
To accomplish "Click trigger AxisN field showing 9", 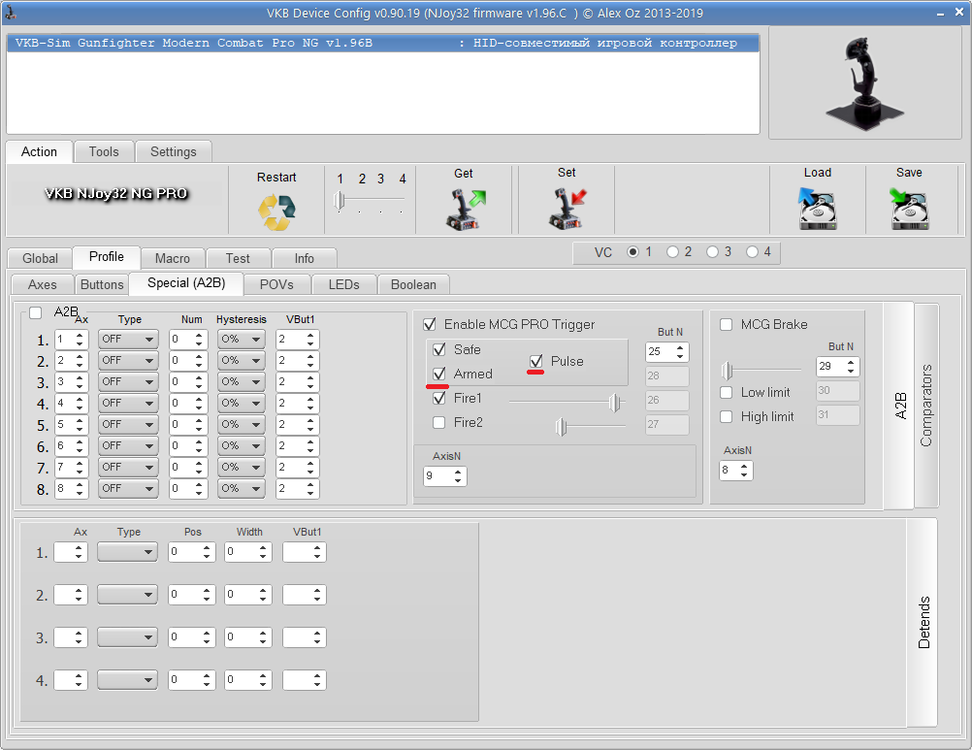I will point(445,476).
